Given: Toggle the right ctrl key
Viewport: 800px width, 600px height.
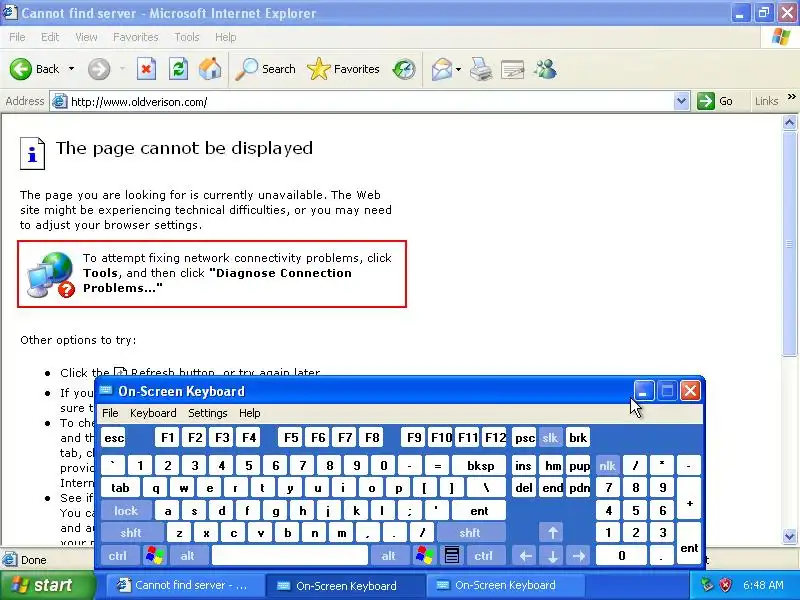Looking at the screenshot, I should (484, 555).
